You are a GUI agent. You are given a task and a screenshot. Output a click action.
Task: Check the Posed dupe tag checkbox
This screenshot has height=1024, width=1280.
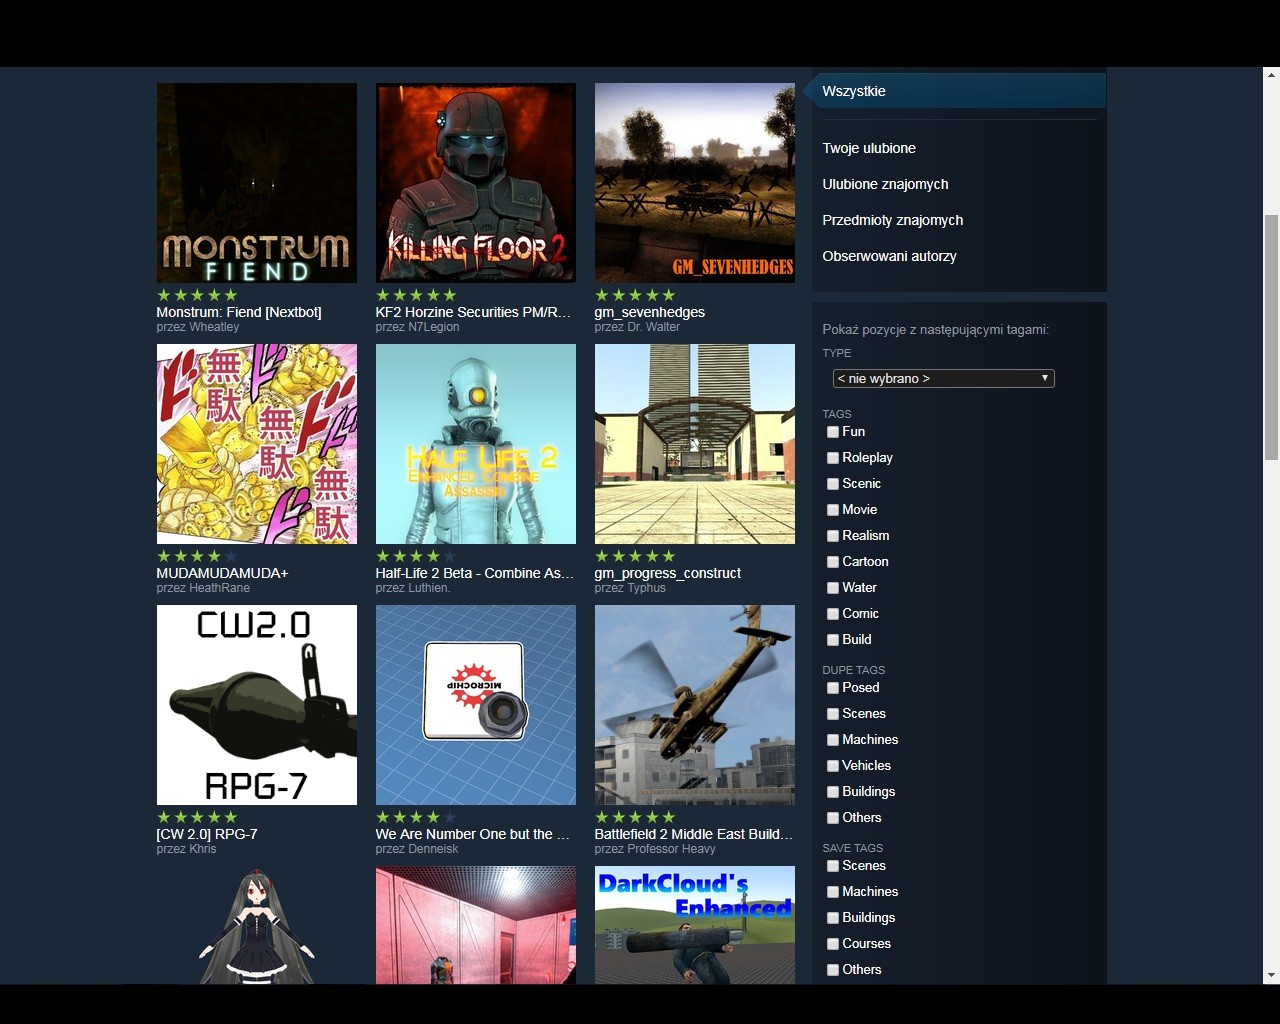833,688
